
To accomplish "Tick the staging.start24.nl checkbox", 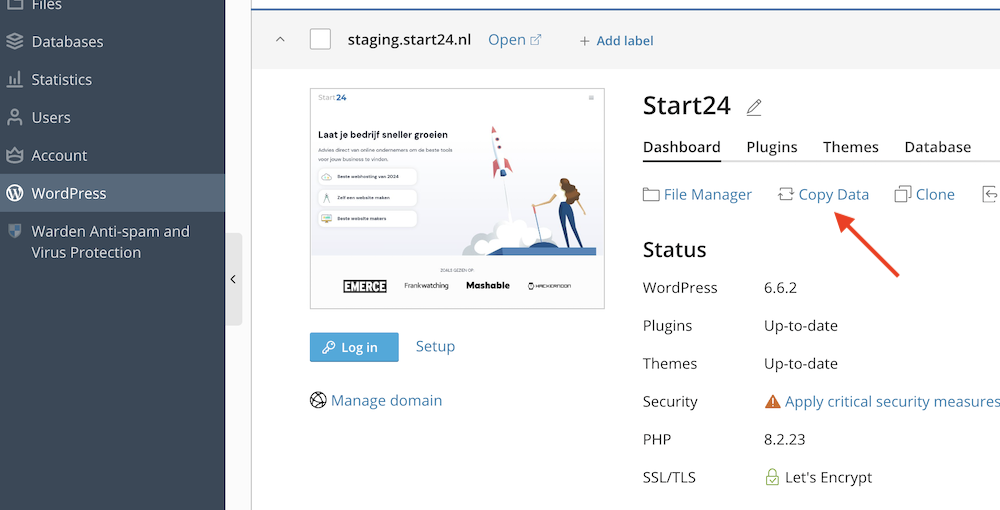I will coord(320,40).
